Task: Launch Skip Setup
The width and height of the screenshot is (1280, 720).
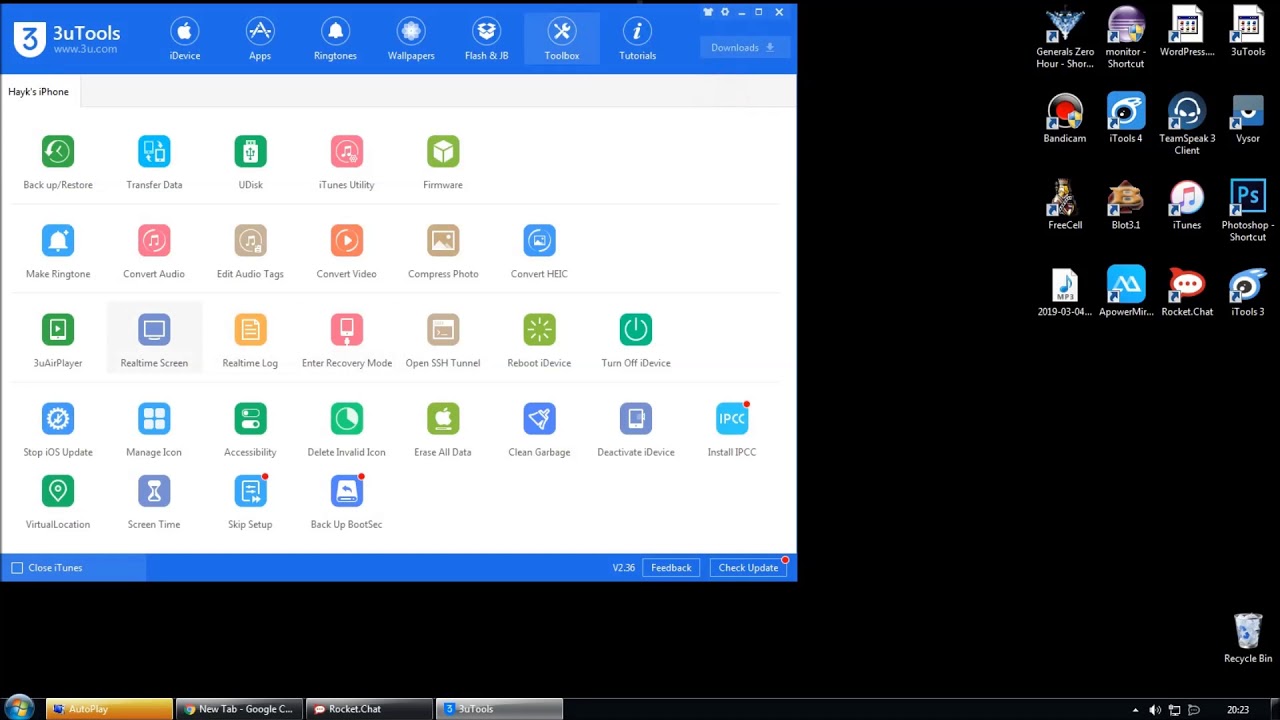Action: click(x=250, y=503)
